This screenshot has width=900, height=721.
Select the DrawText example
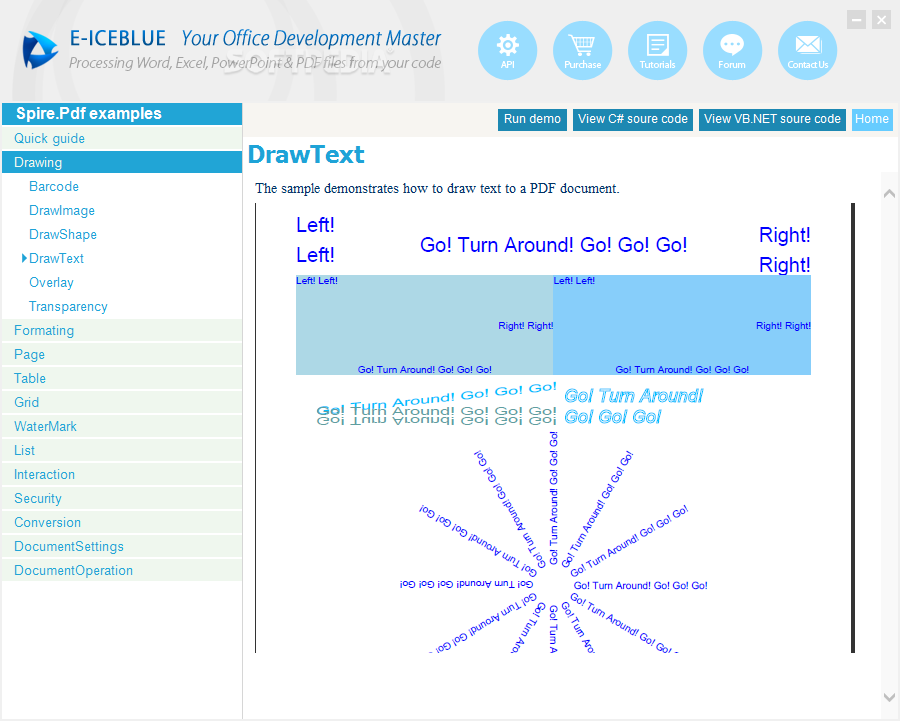click(x=56, y=259)
